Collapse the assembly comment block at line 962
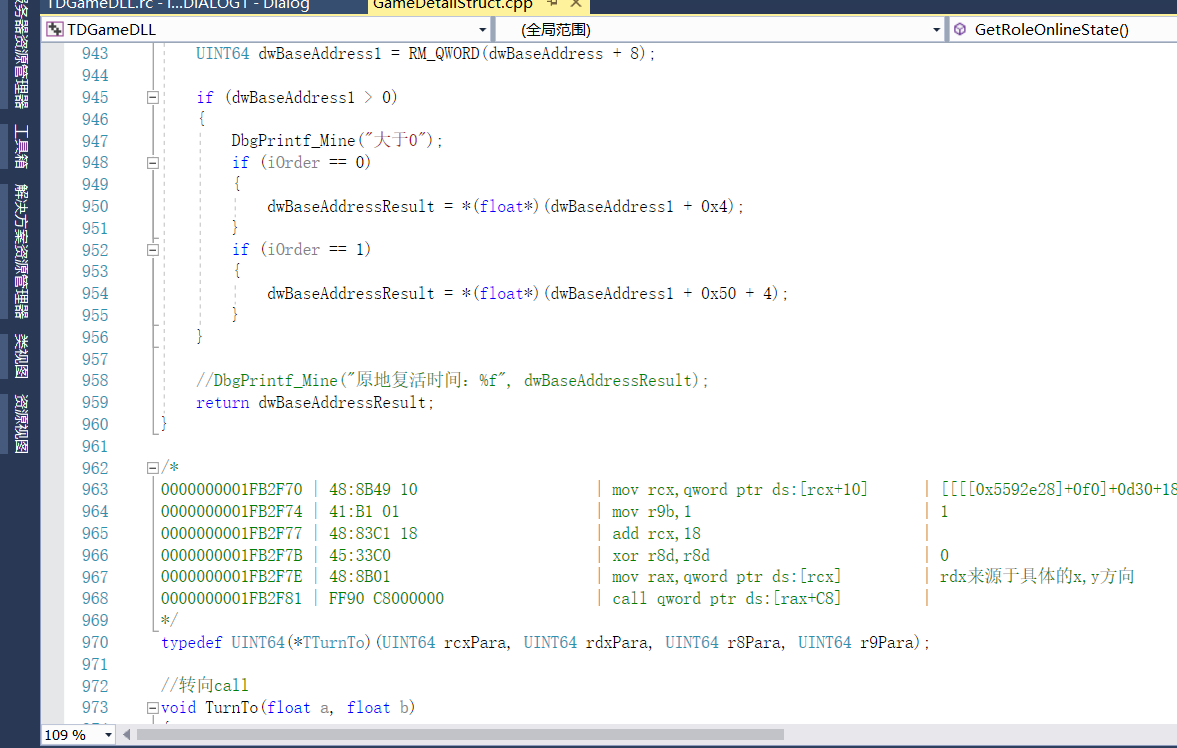Viewport: 1177px width, 748px height. (152, 468)
